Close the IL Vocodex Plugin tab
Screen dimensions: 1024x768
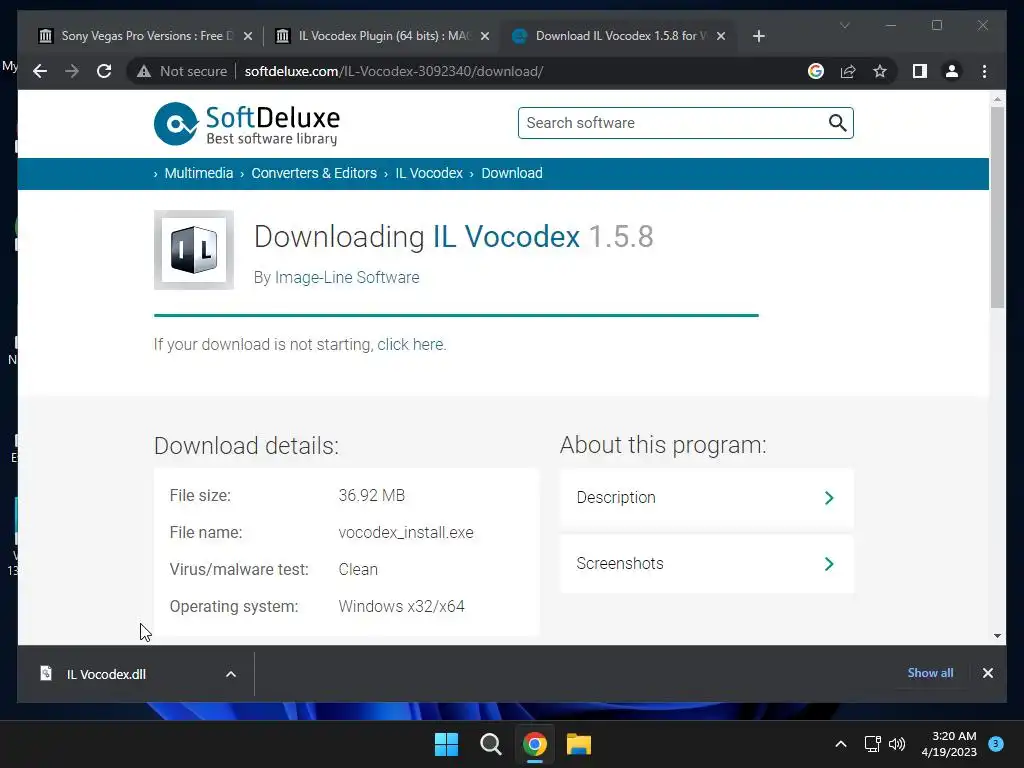tap(485, 36)
